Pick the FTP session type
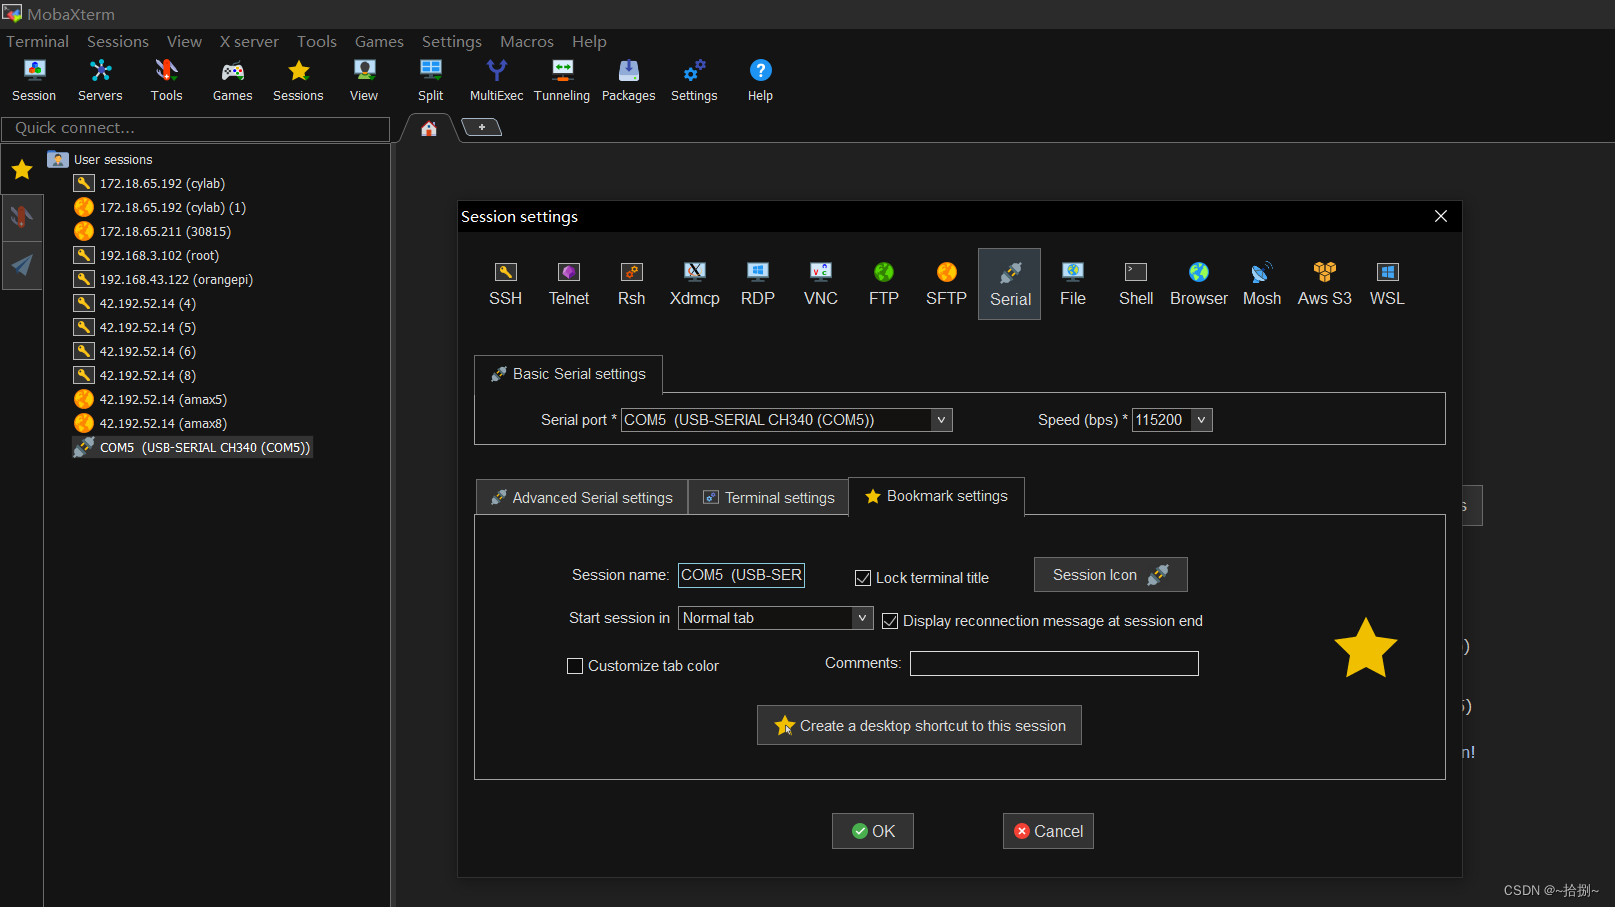The image size is (1615, 907). pos(884,284)
